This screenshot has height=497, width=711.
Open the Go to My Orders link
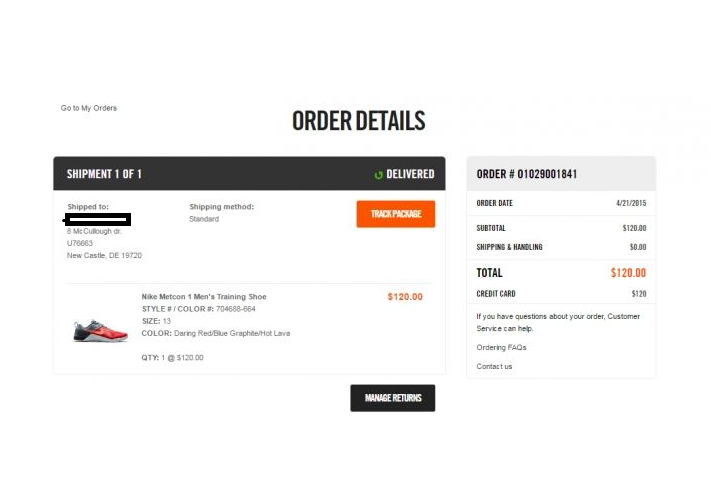click(89, 108)
